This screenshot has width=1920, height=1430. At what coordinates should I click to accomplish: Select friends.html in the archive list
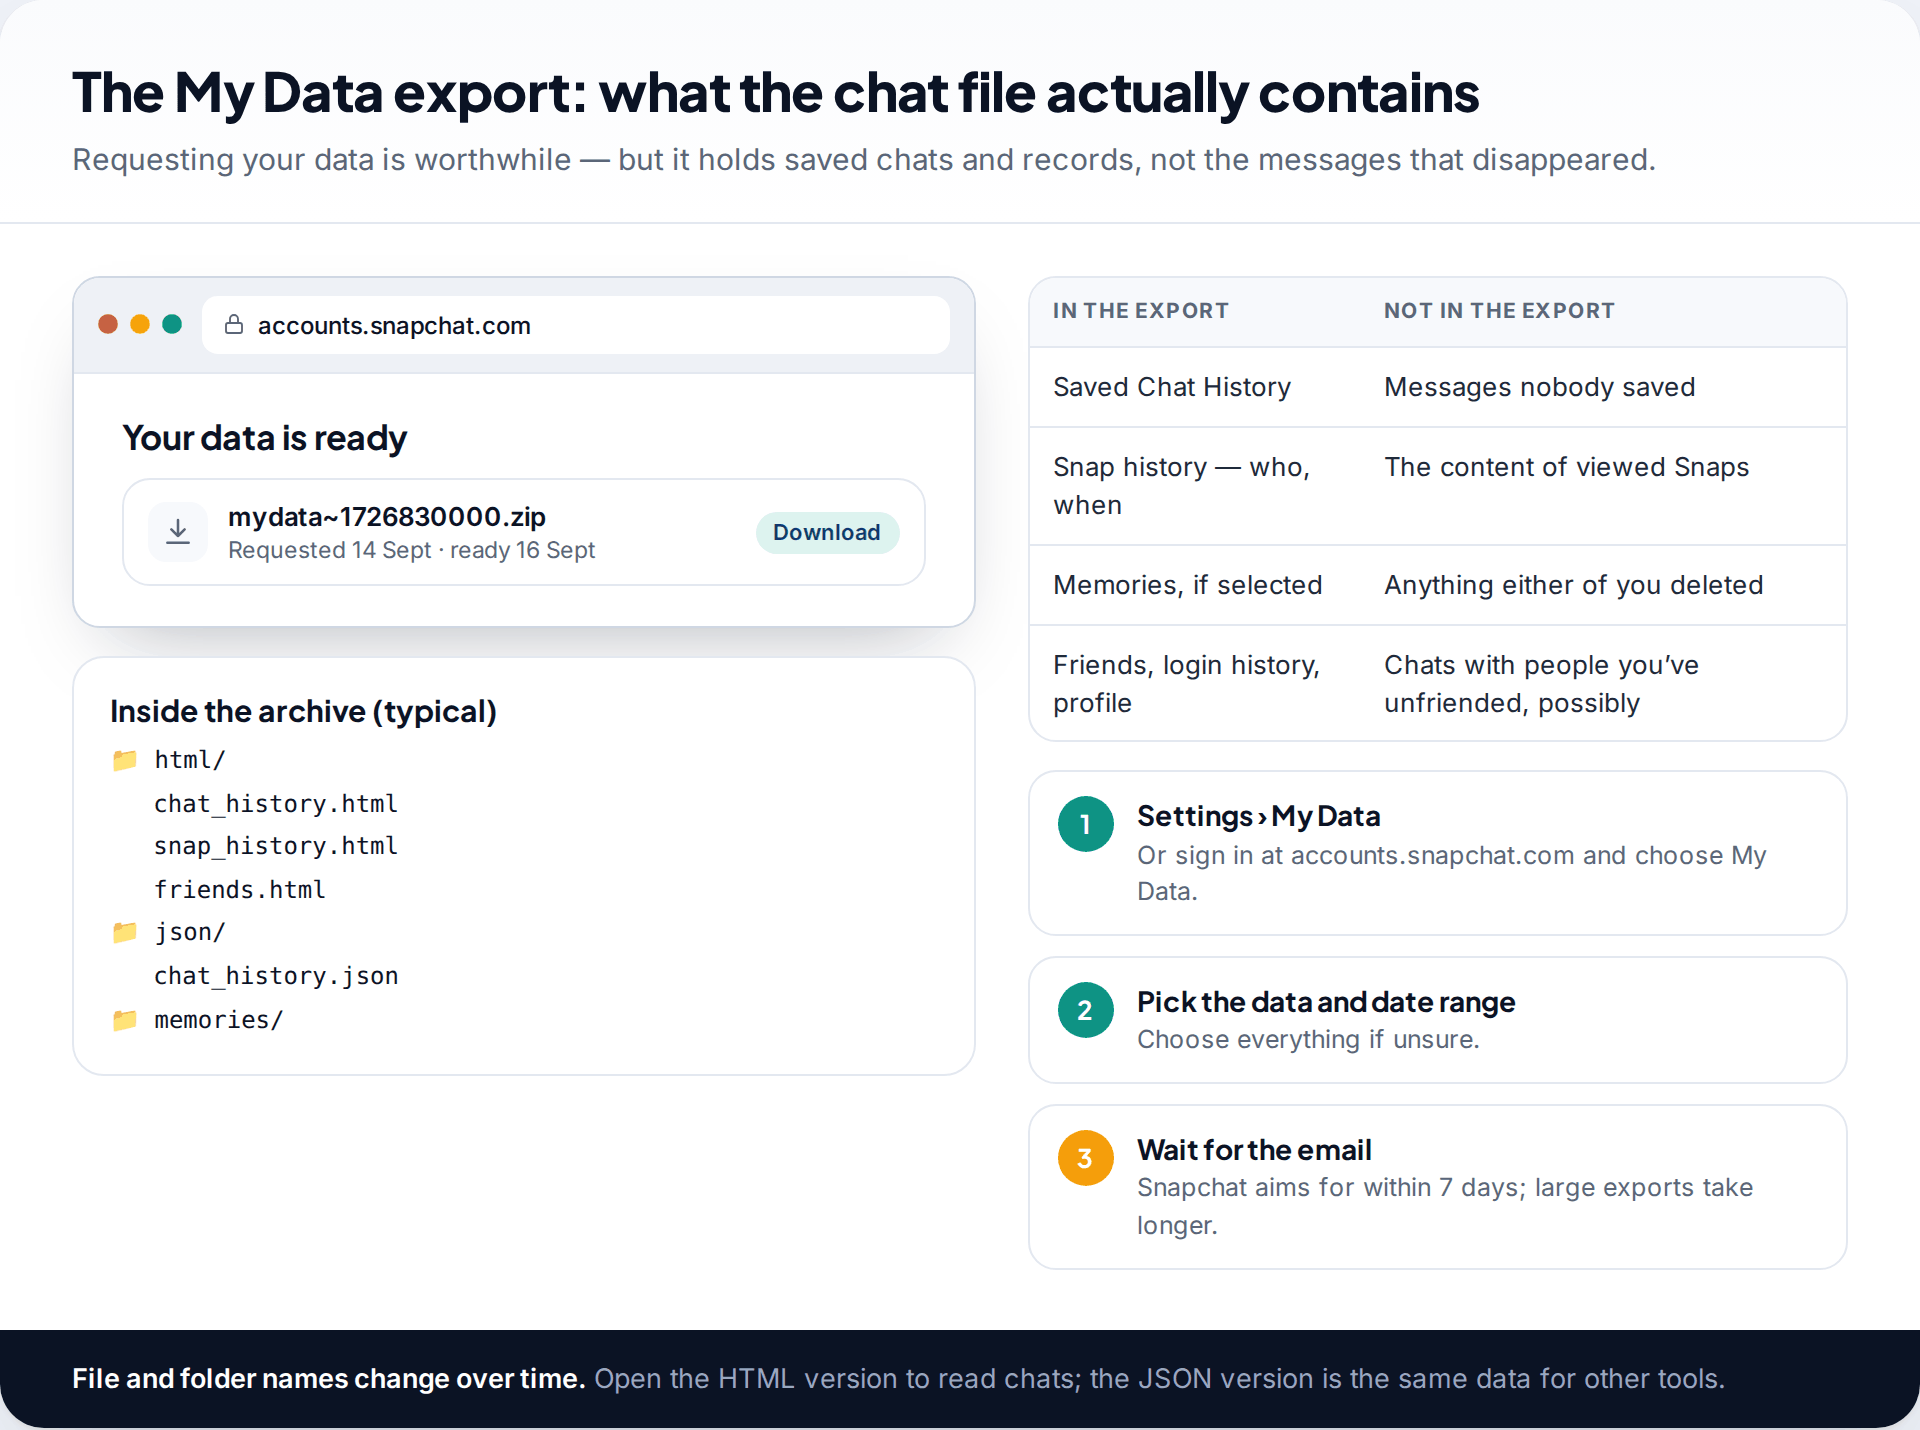(240, 890)
